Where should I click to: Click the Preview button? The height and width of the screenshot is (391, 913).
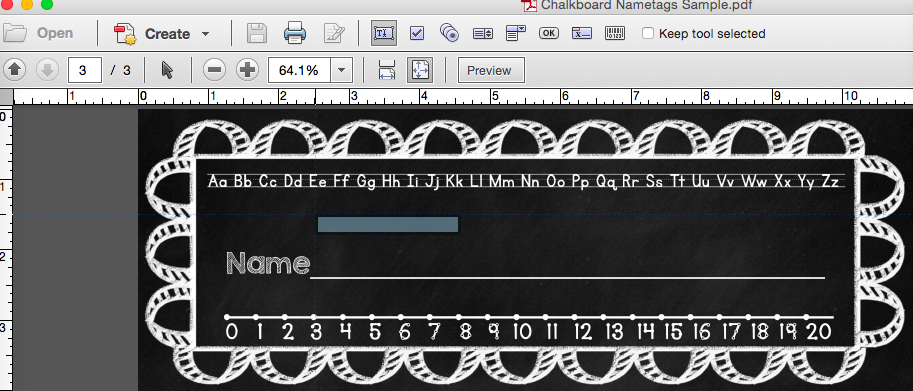491,70
